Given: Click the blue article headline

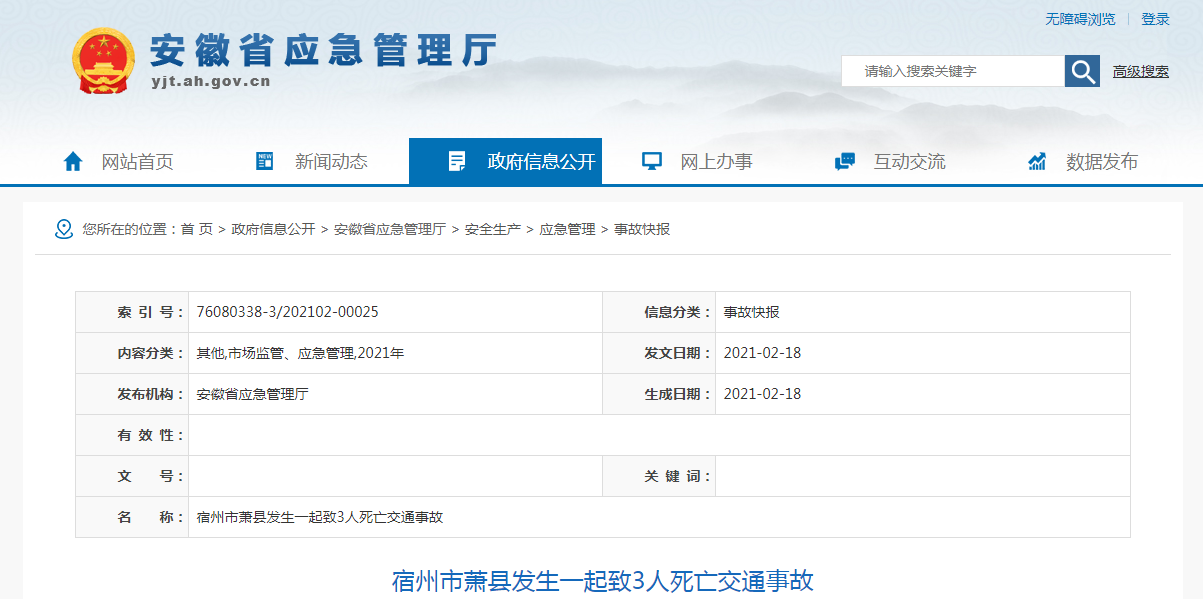Looking at the screenshot, I should tap(602, 581).
